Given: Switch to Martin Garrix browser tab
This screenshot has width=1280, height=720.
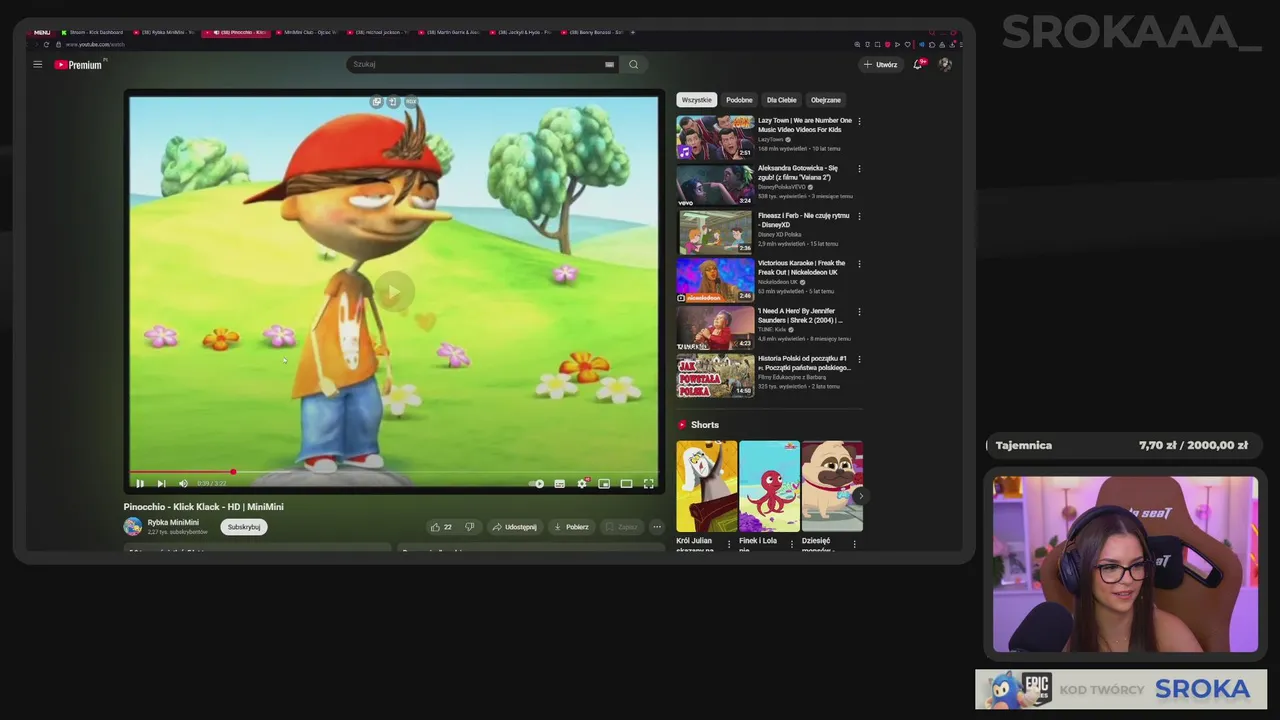Looking at the screenshot, I should pos(450,32).
